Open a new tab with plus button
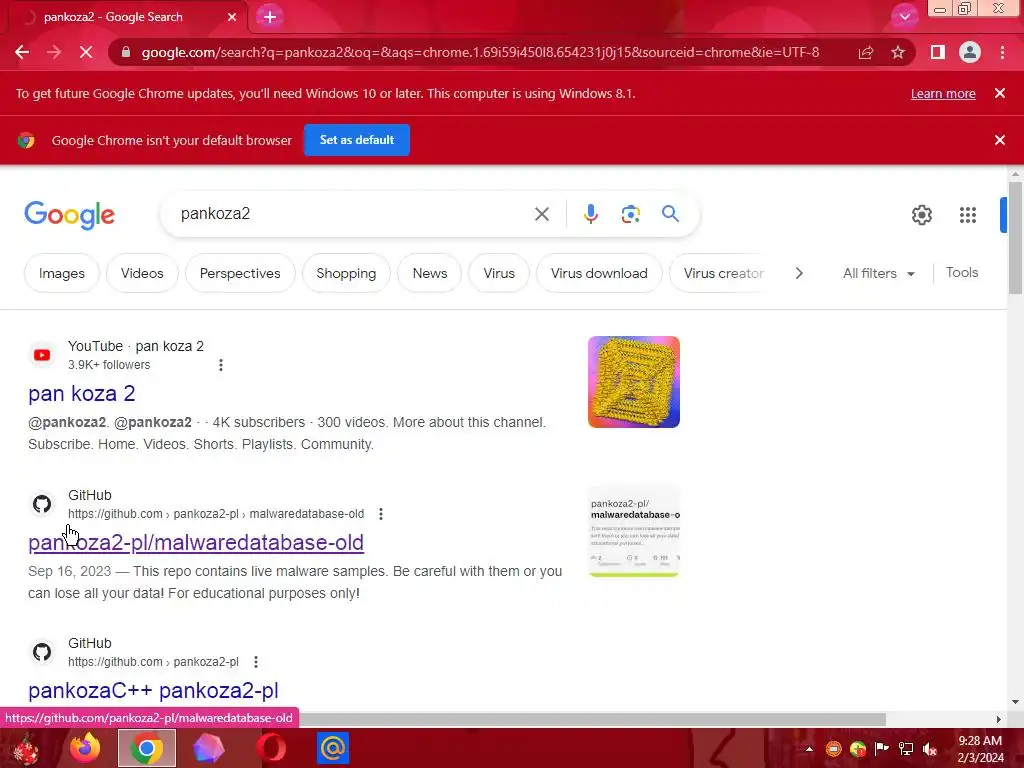Screen dimensions: 1024x768 [270, 17]
